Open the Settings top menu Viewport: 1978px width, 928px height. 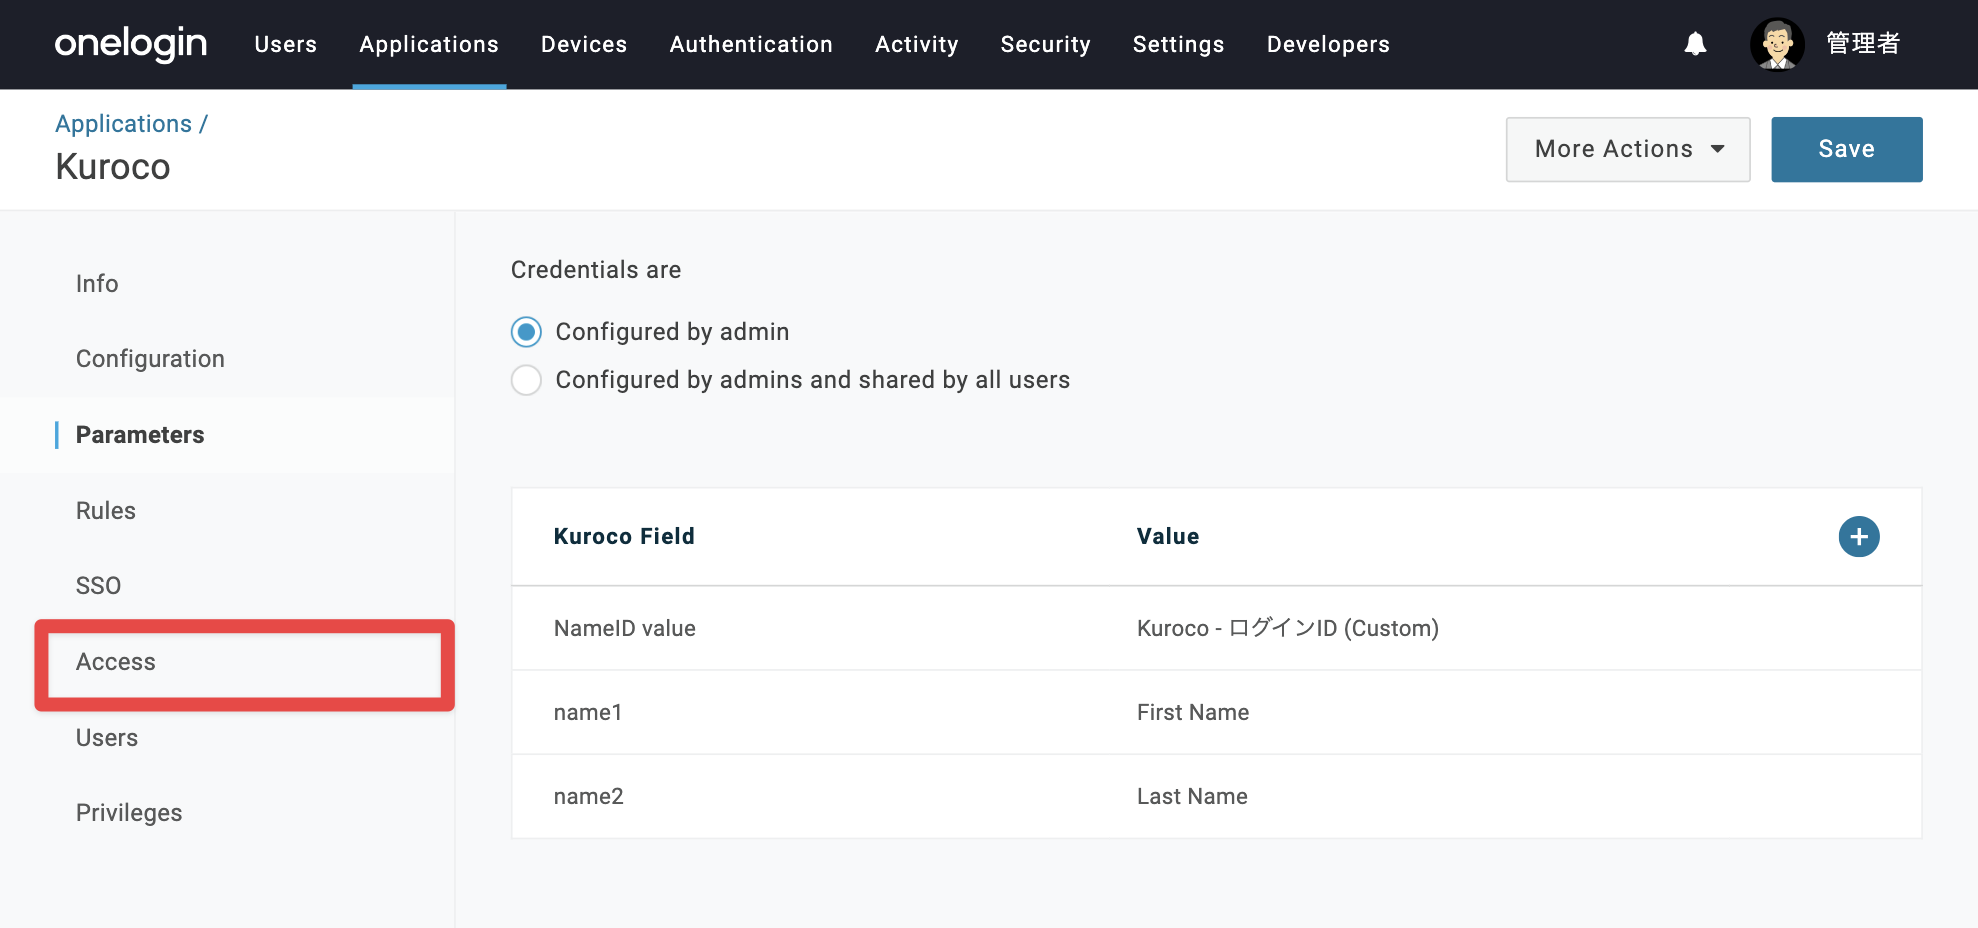[1179, 44]
